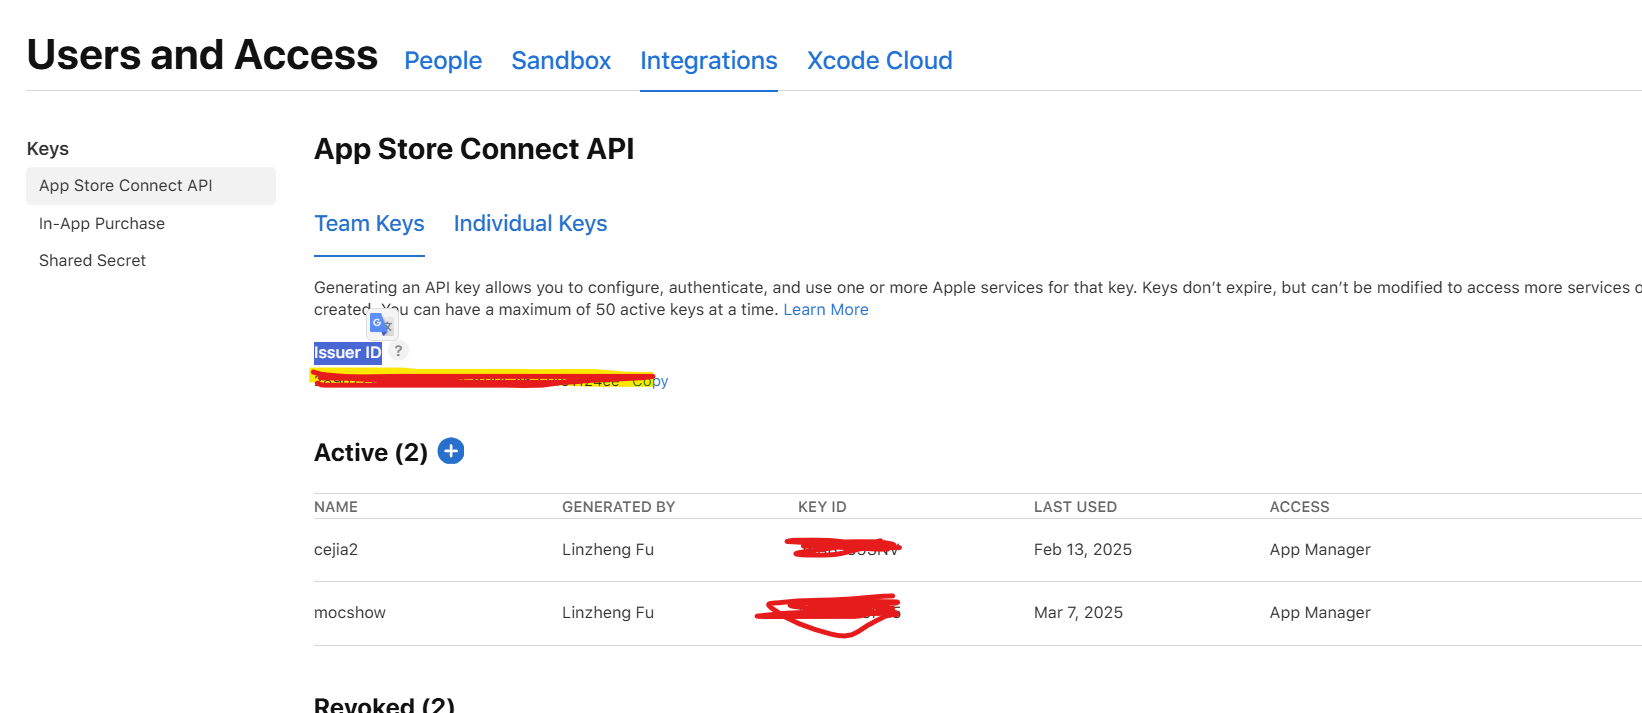Click the KEY ID column header

pos(822,507)
